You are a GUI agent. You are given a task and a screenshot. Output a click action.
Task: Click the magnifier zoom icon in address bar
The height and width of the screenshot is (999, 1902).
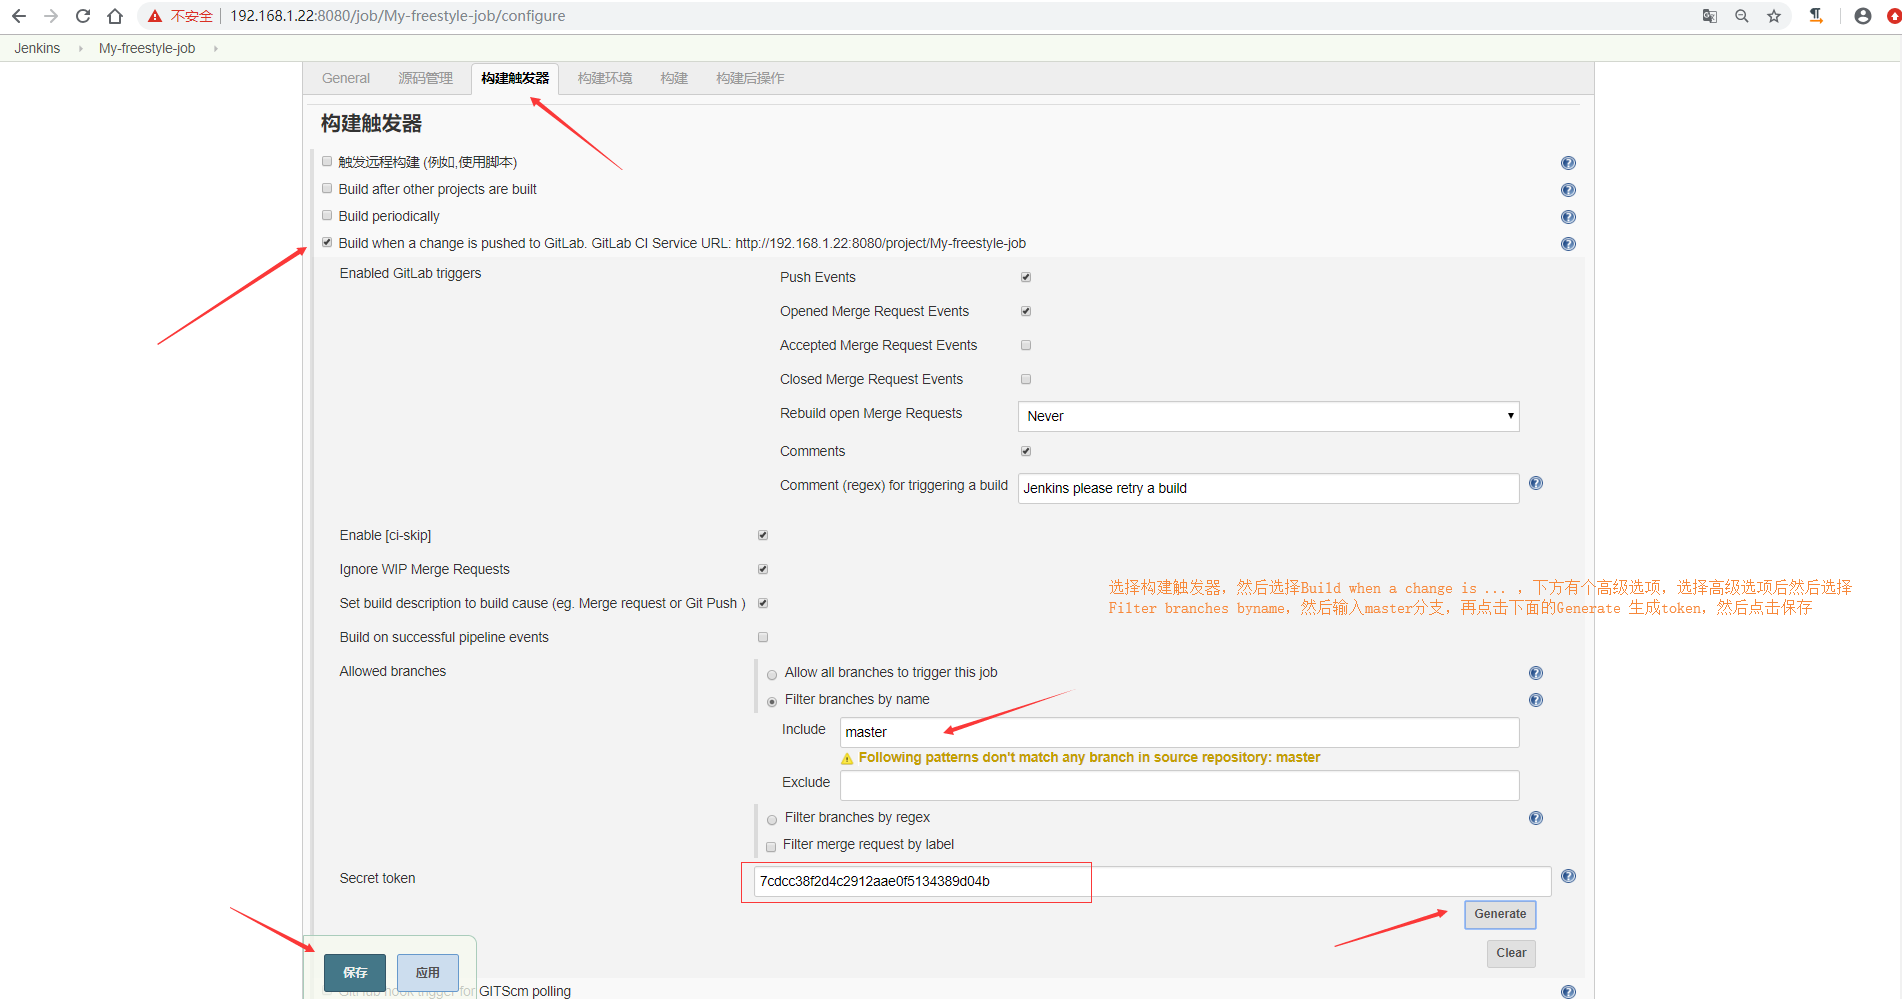[x=1742, y=16]
